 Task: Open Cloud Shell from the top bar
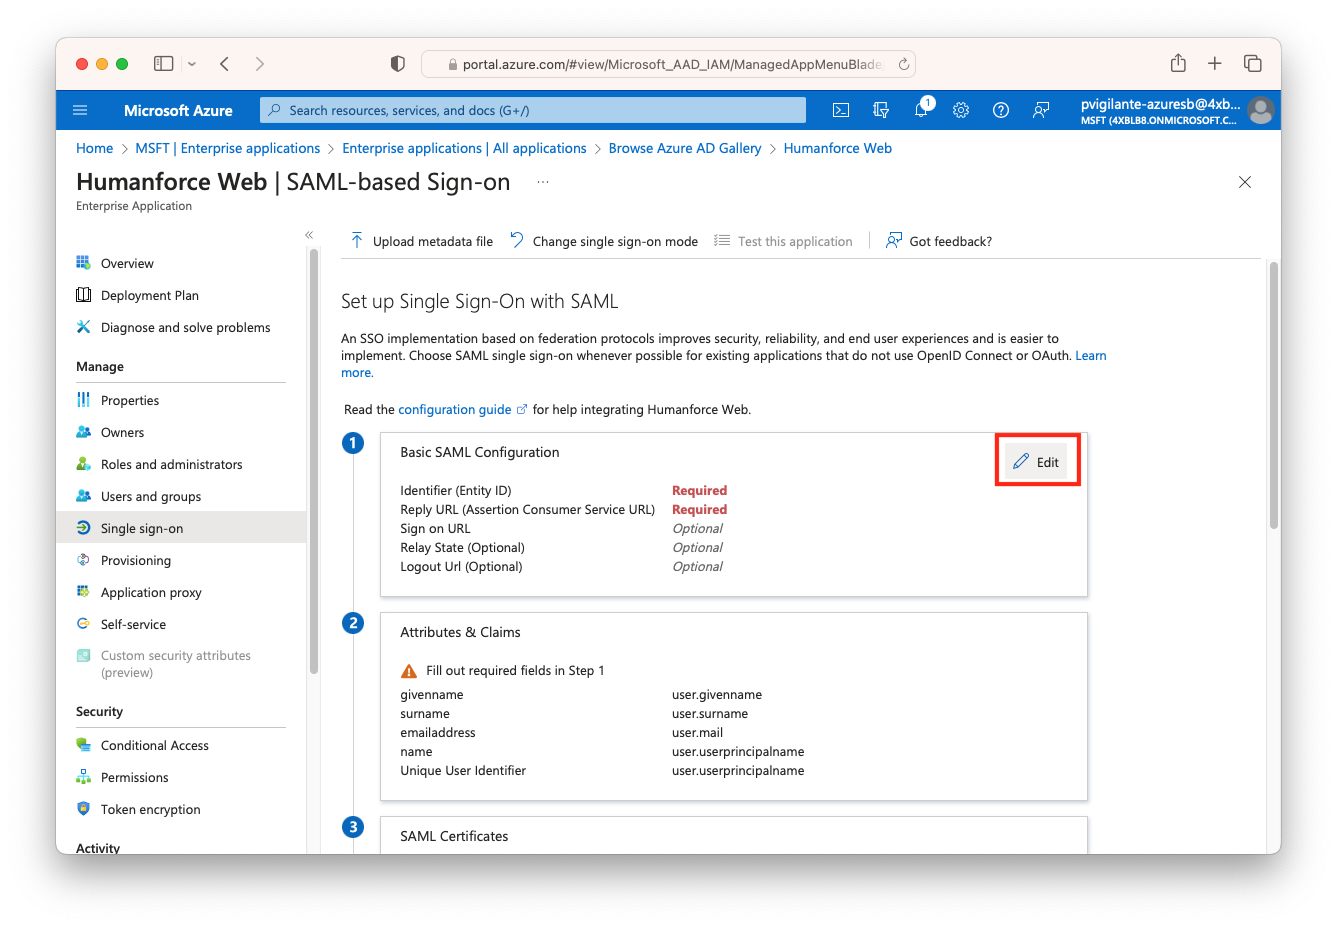coord(841,110)
